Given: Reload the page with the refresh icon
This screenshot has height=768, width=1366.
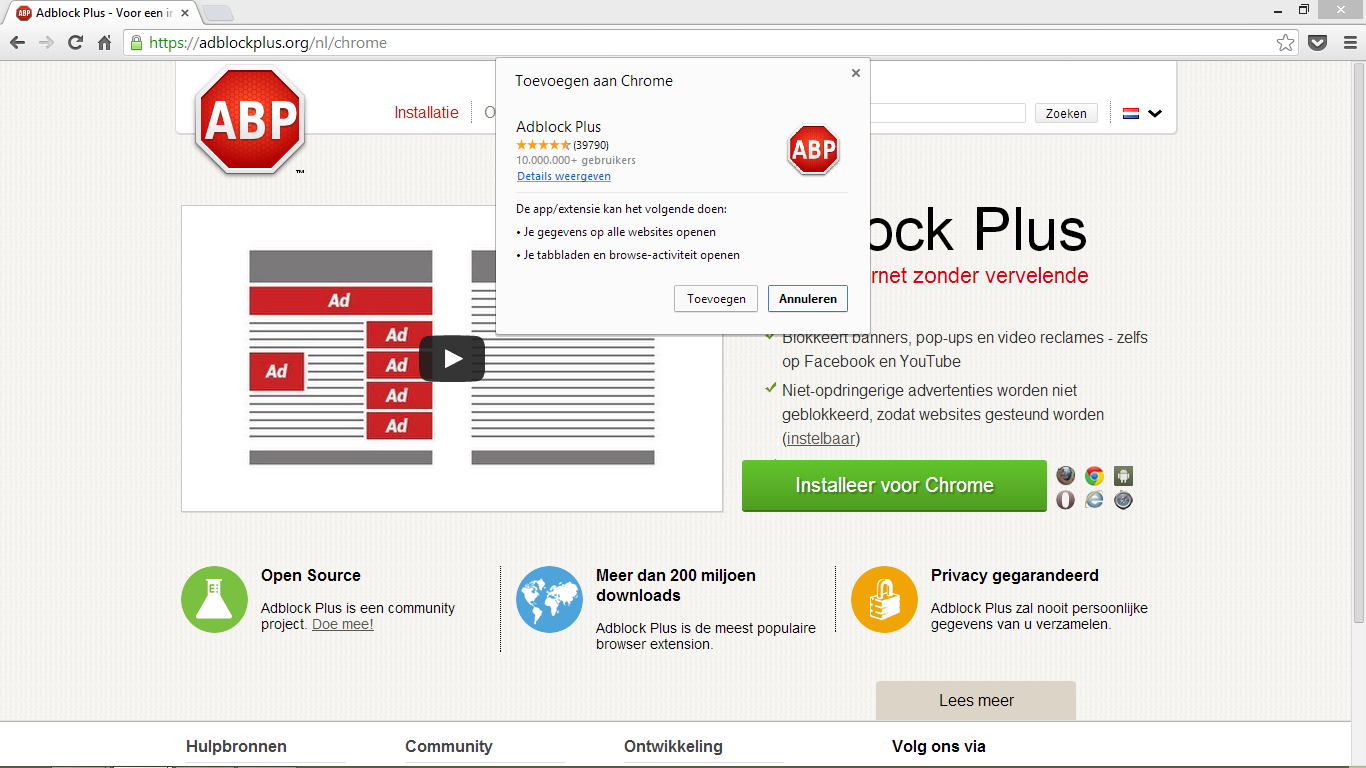Looking at the screenshot, I should pyautogui.click(x=75, y=43).
